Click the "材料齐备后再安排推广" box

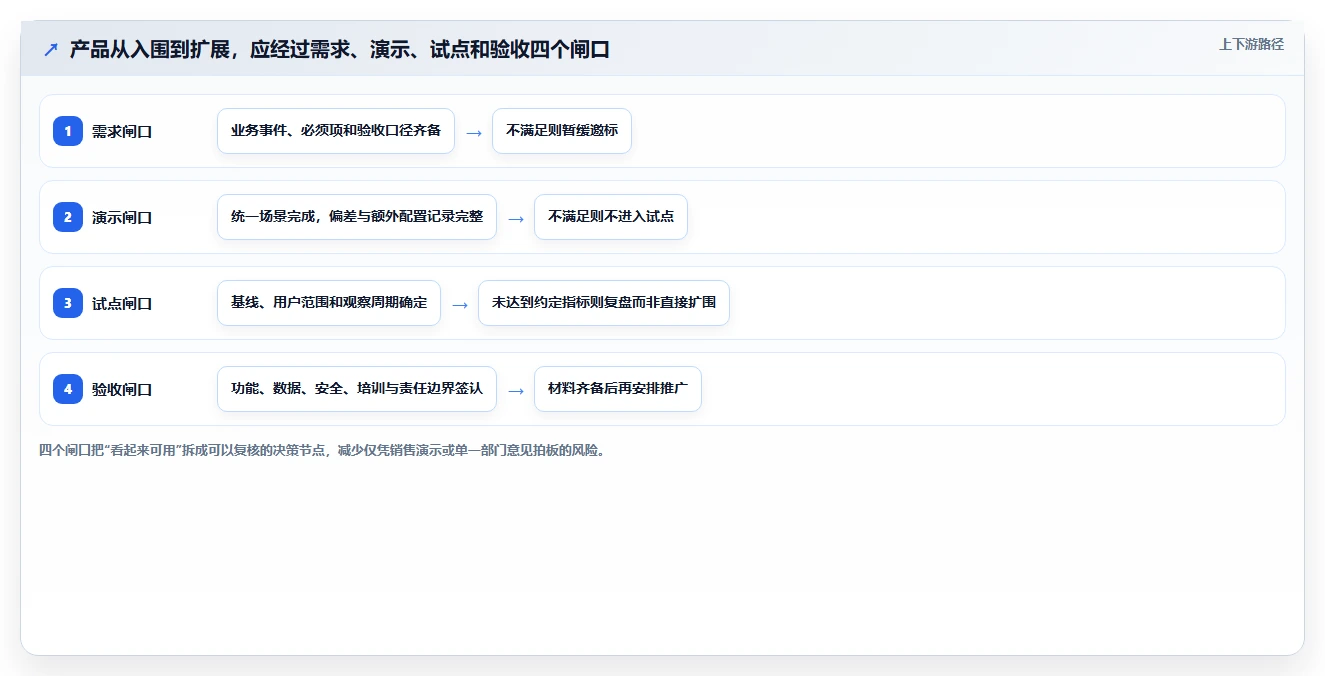point(618,389)
